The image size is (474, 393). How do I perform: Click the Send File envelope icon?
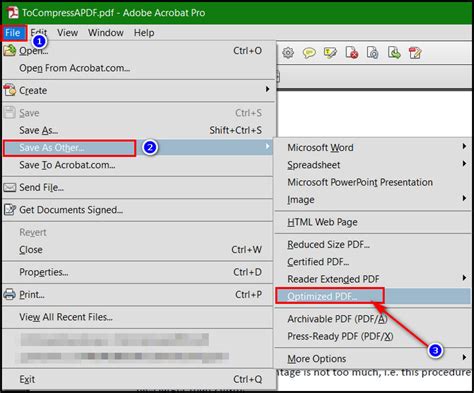[x=10, y=187]
